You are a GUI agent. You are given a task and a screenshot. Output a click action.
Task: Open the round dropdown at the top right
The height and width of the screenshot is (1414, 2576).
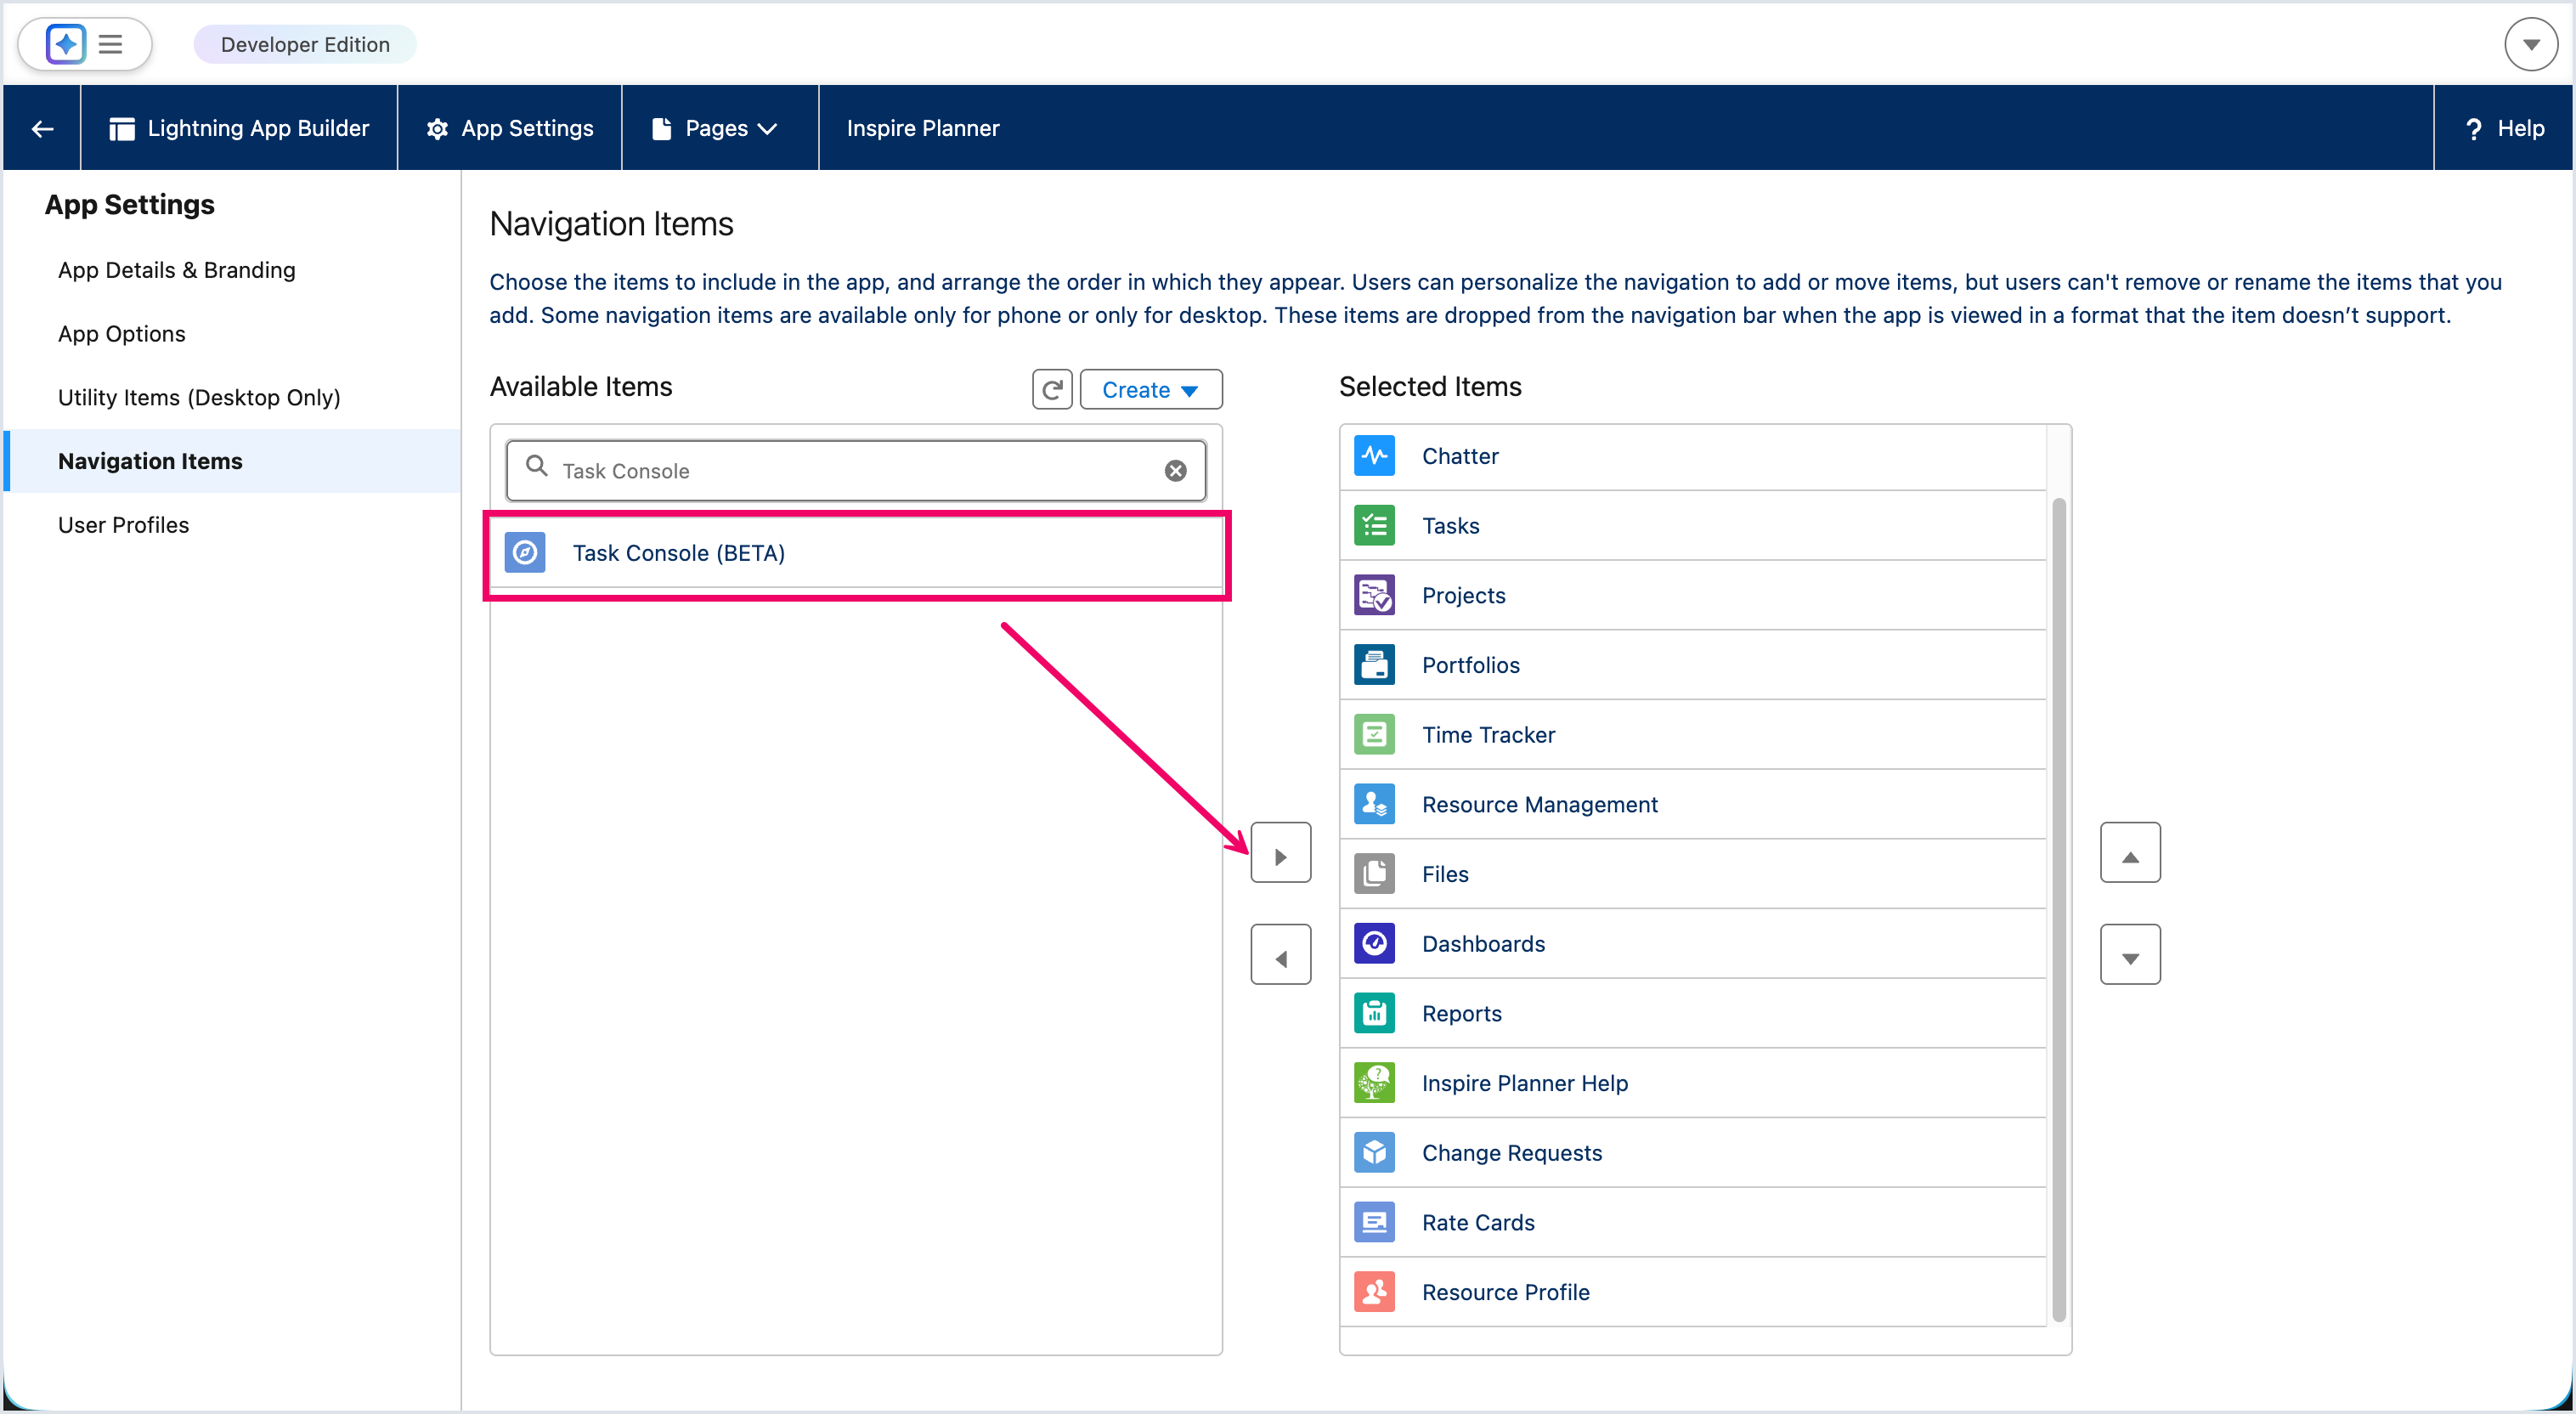[x=2531, y=45]
